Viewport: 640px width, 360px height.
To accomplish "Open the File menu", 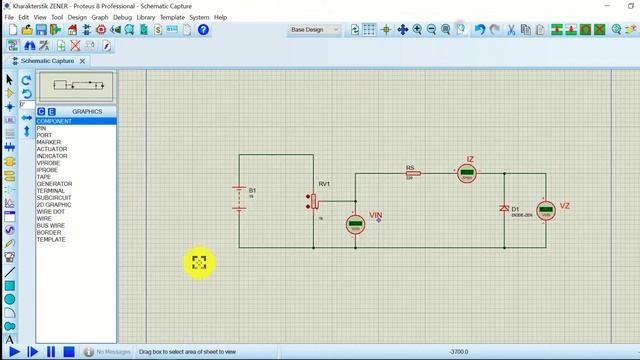I will click(9, 17).
